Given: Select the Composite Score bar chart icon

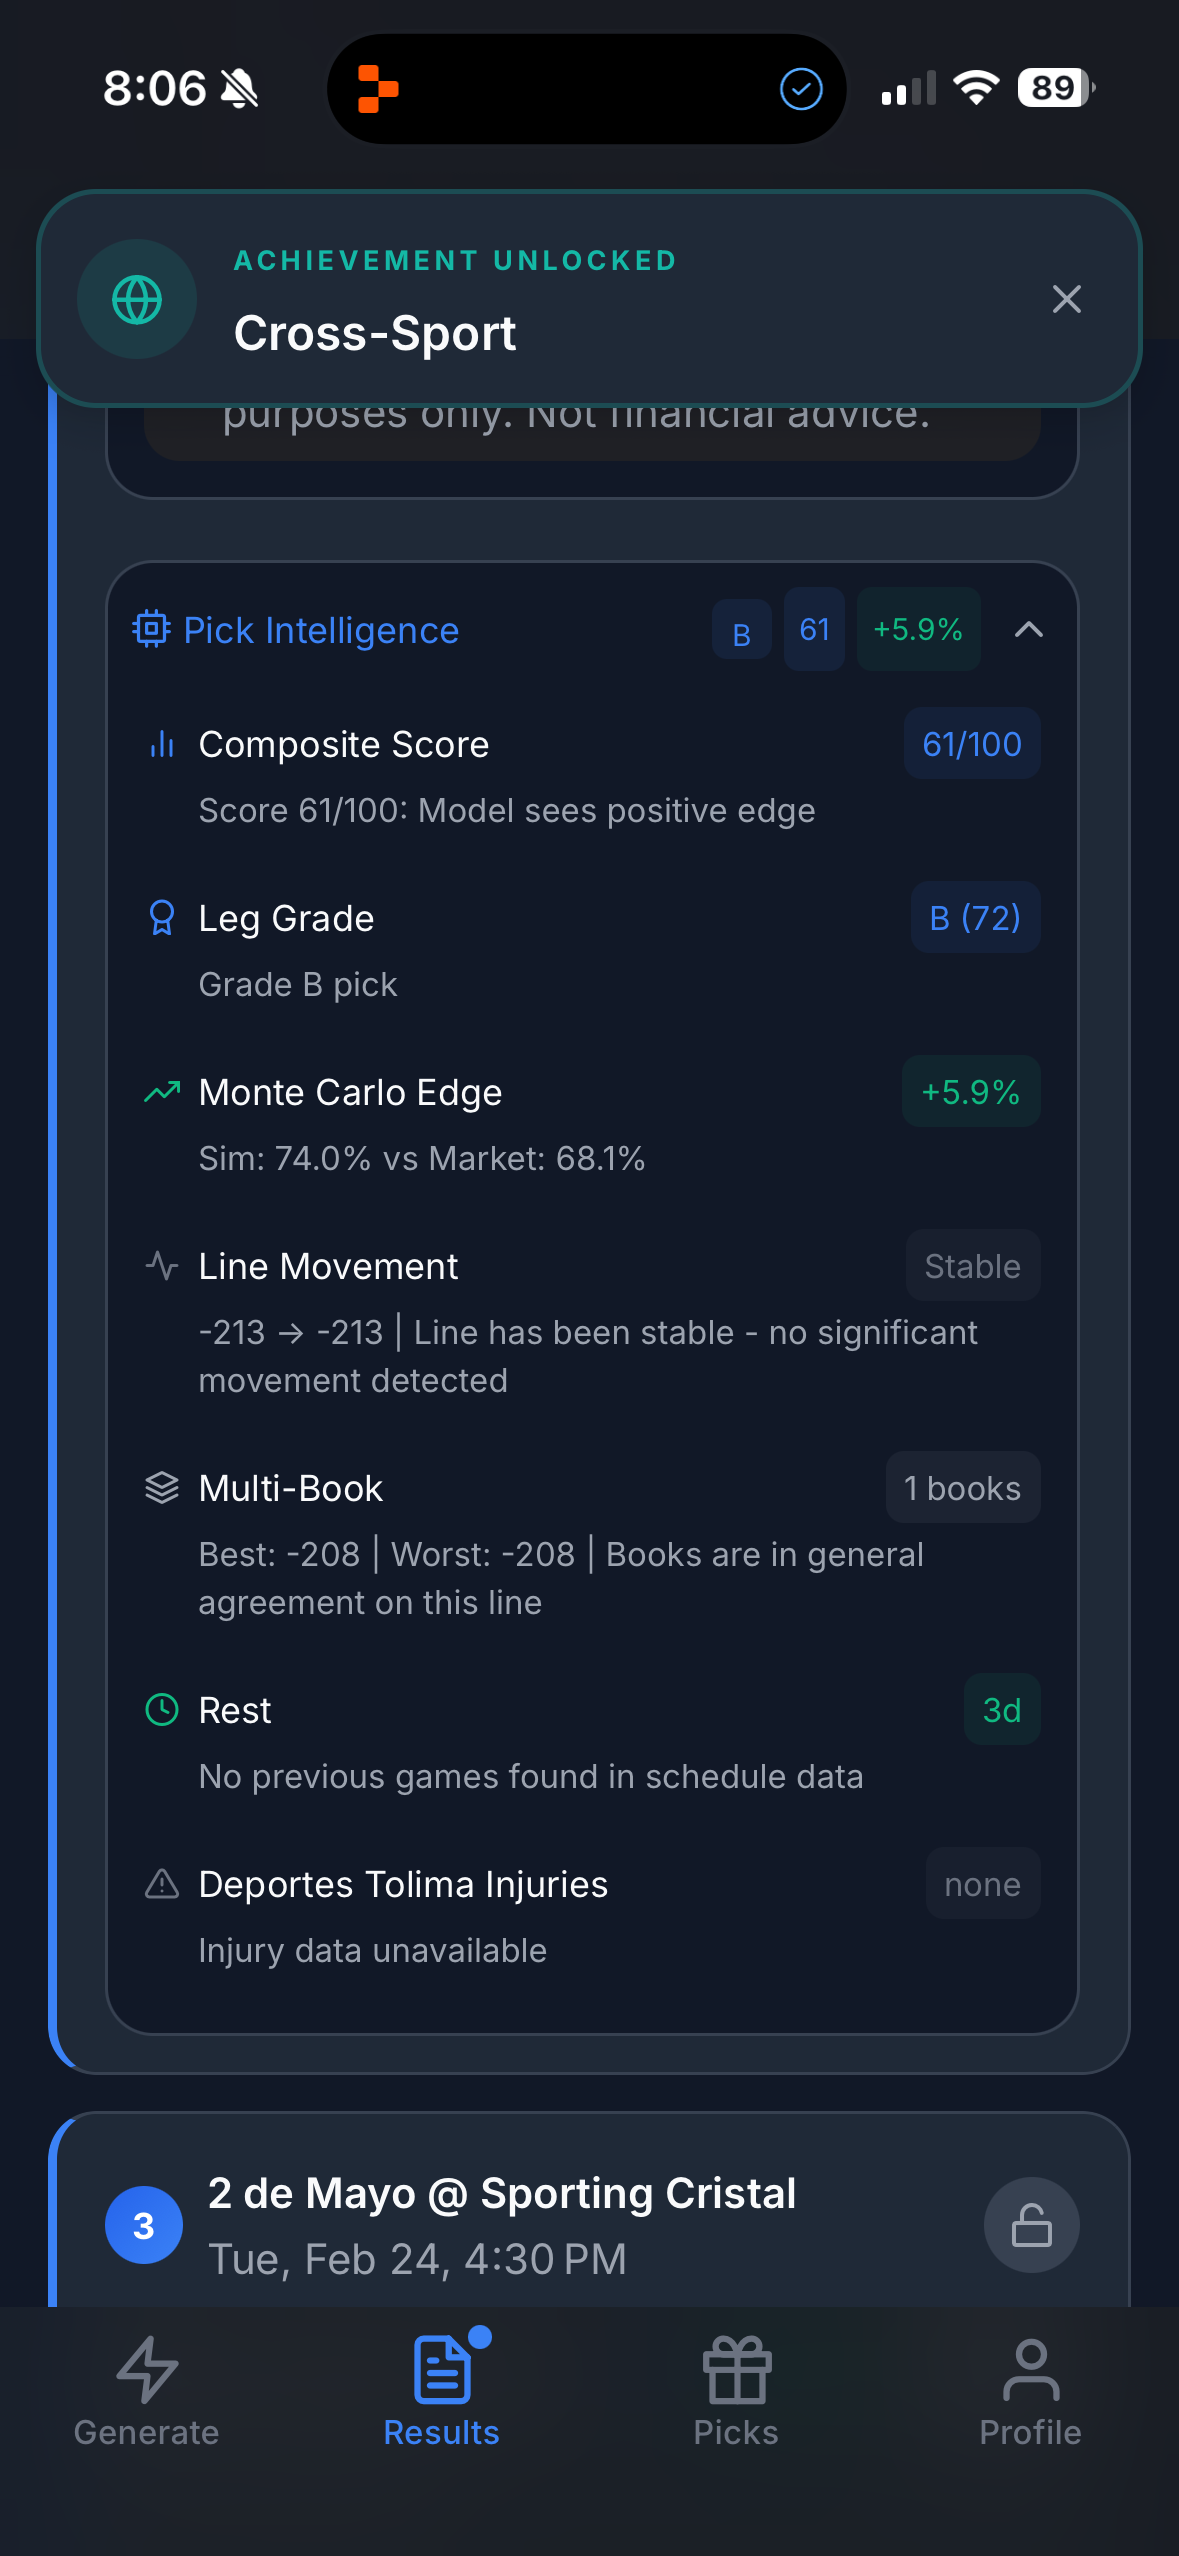Looking at the screenshot, I should click(161, 744).
